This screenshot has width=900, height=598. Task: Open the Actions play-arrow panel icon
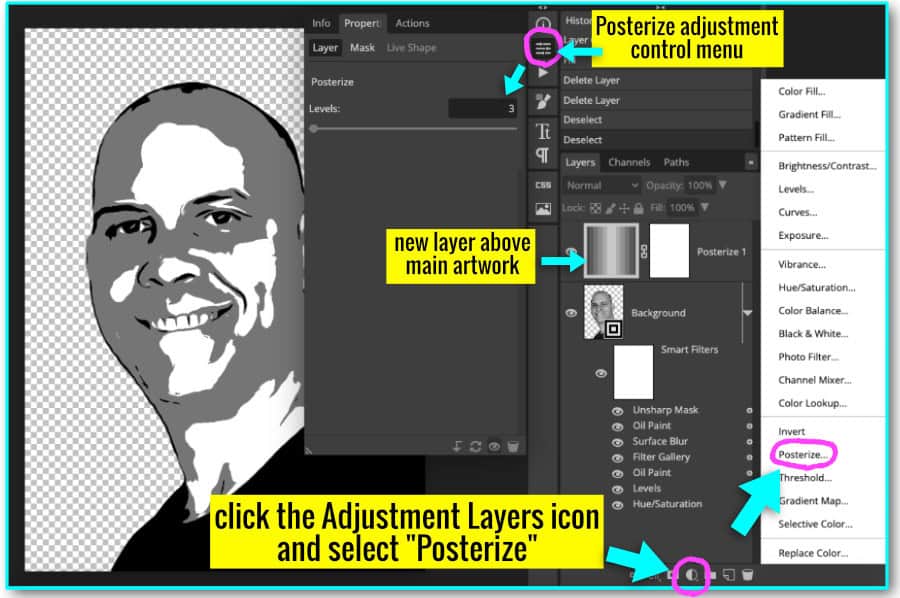(543, 73)
